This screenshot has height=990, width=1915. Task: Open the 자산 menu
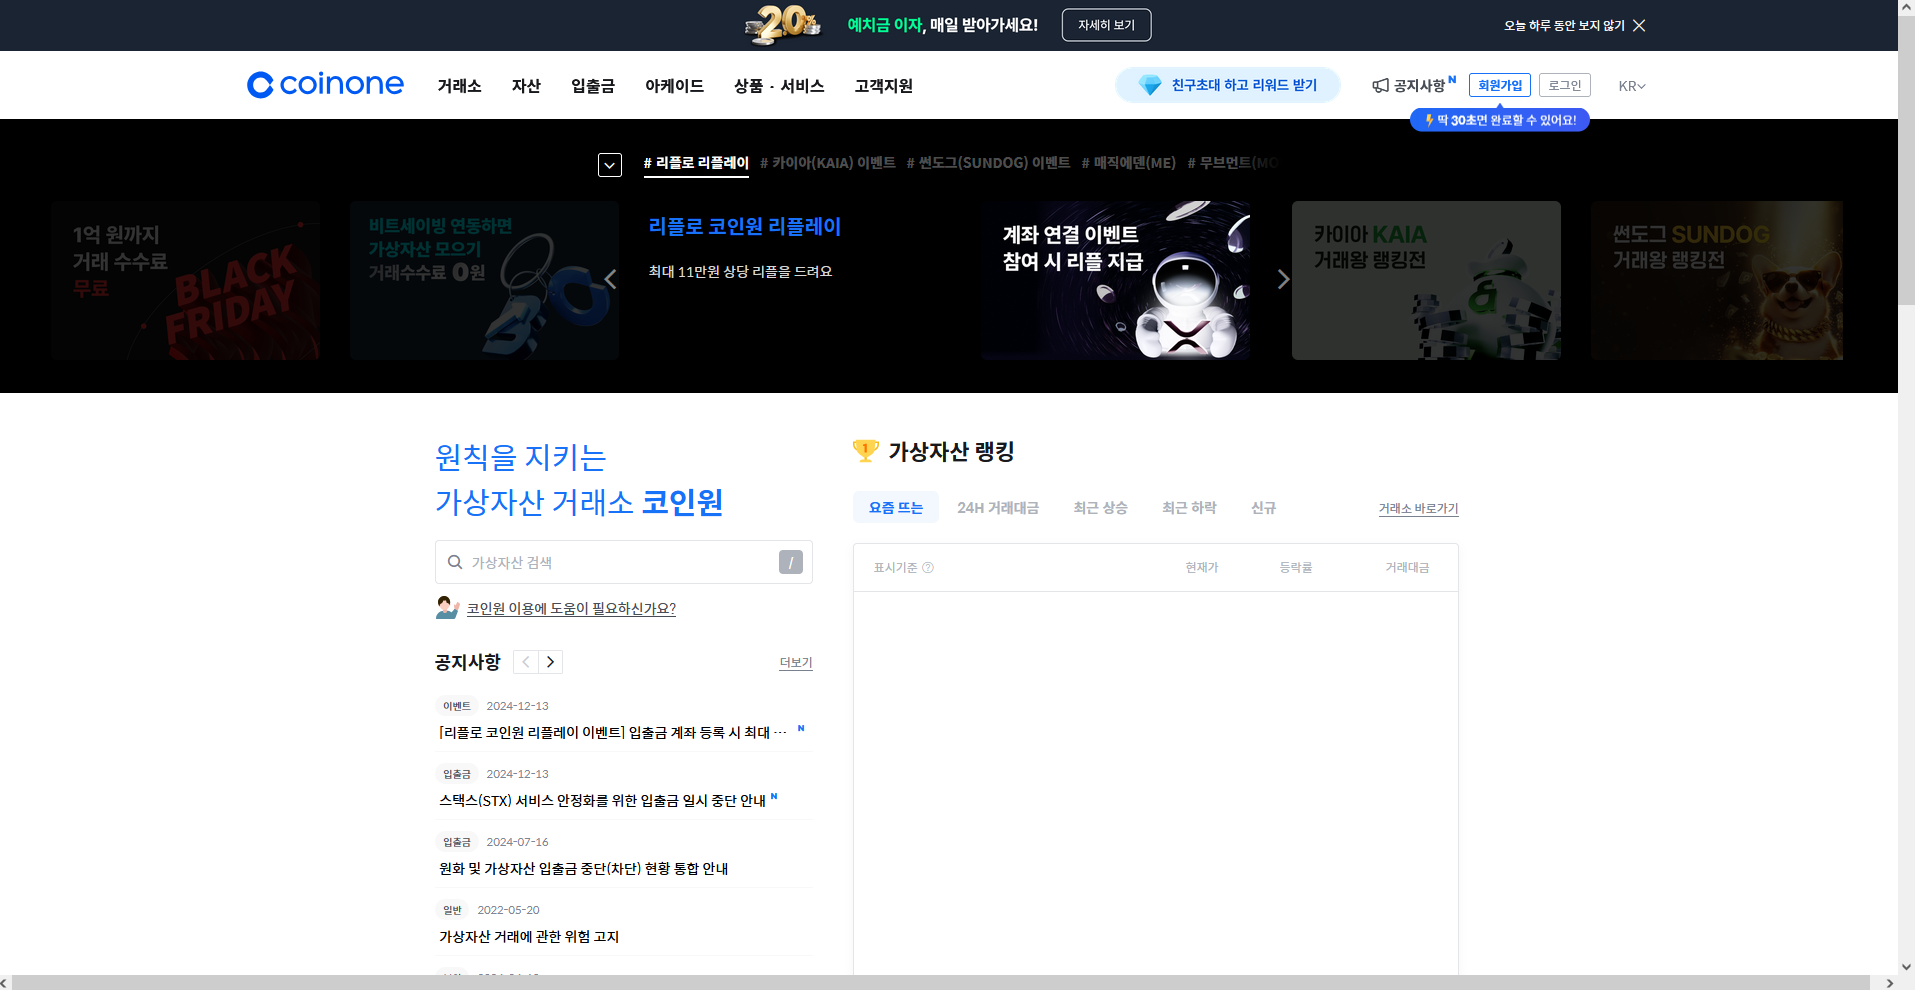pos(526,86)
